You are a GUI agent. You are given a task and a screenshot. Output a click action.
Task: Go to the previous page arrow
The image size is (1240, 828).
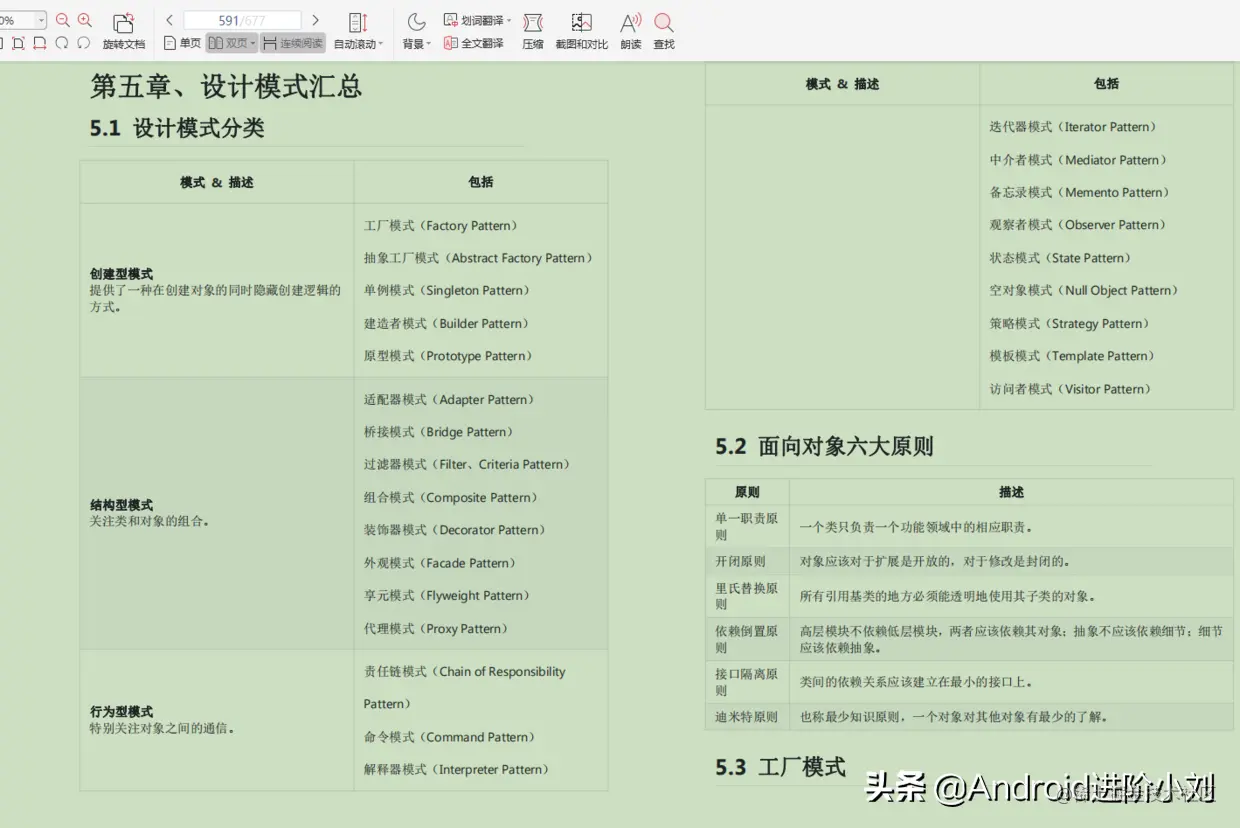169,20
